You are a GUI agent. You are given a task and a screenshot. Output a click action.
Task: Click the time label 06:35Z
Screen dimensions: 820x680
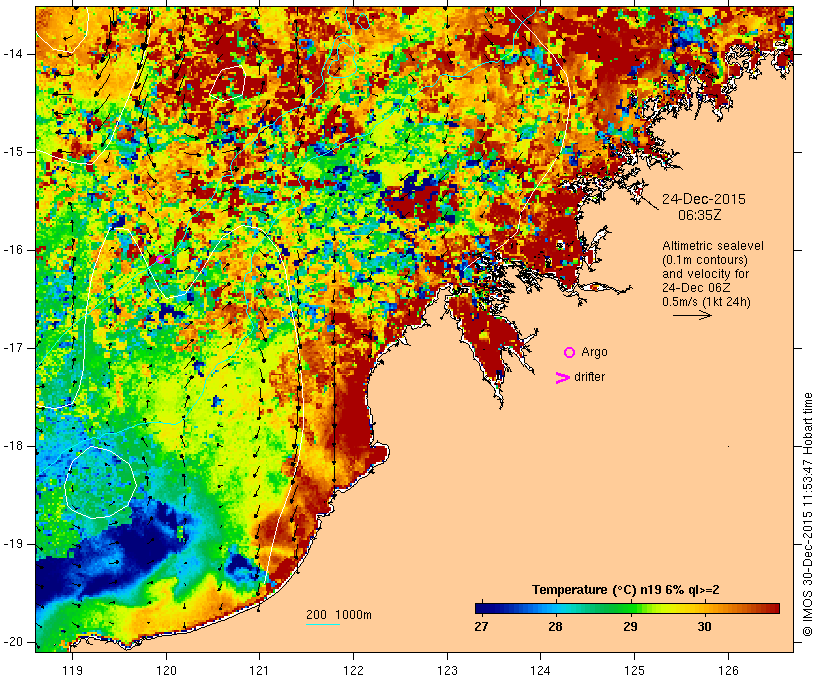(x=699, y=215)
